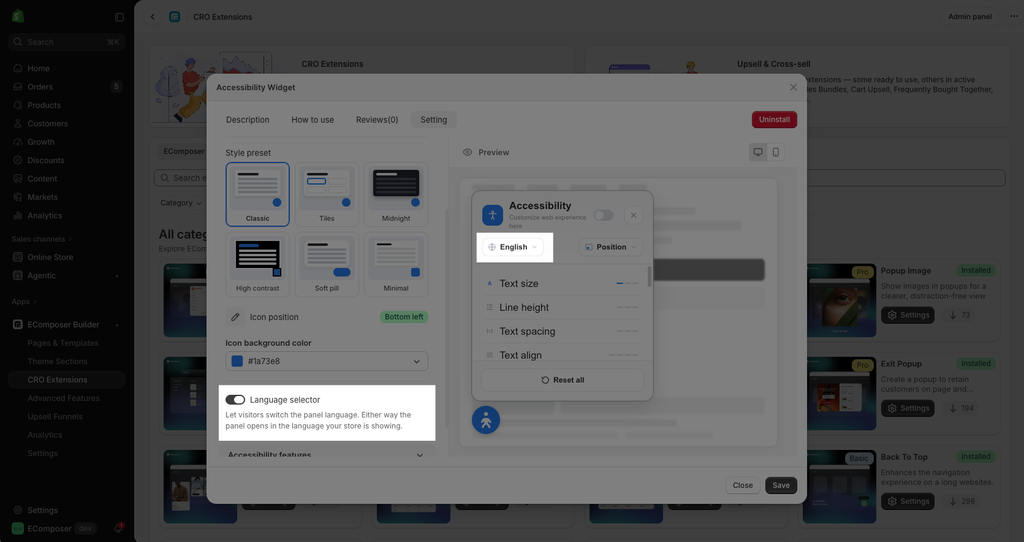Open the Home sidebar icon
1024x542 pixels.
[18, 68]
